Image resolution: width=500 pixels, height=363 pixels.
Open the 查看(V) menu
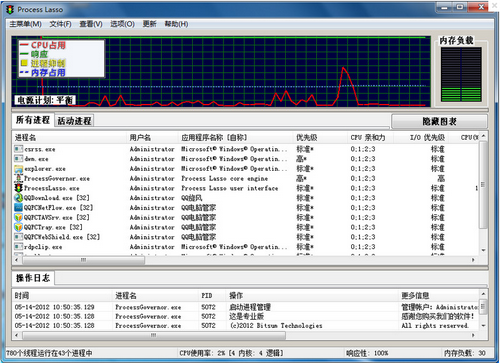point(91,24)
